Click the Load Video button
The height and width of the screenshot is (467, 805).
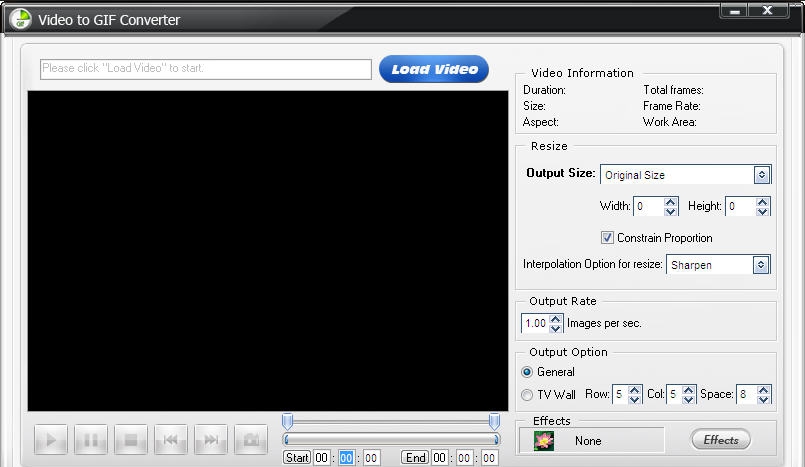click(x=434, y=69)
